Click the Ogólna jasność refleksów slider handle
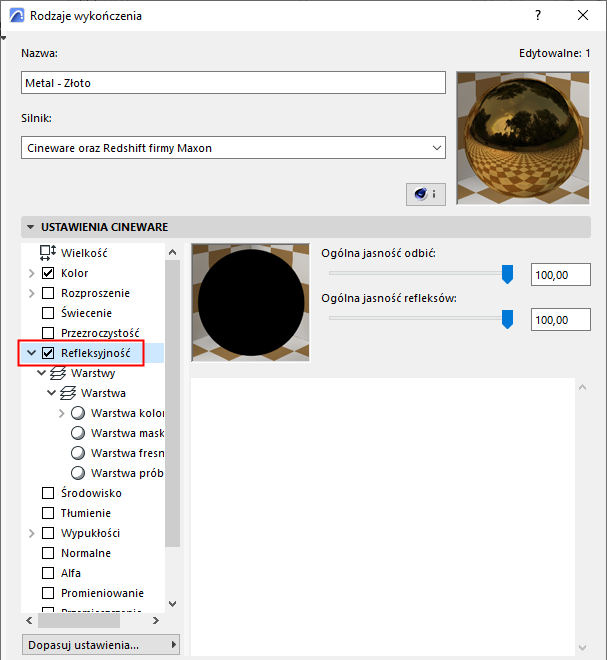This screenshot has height=660, width=607. point(507,319)
